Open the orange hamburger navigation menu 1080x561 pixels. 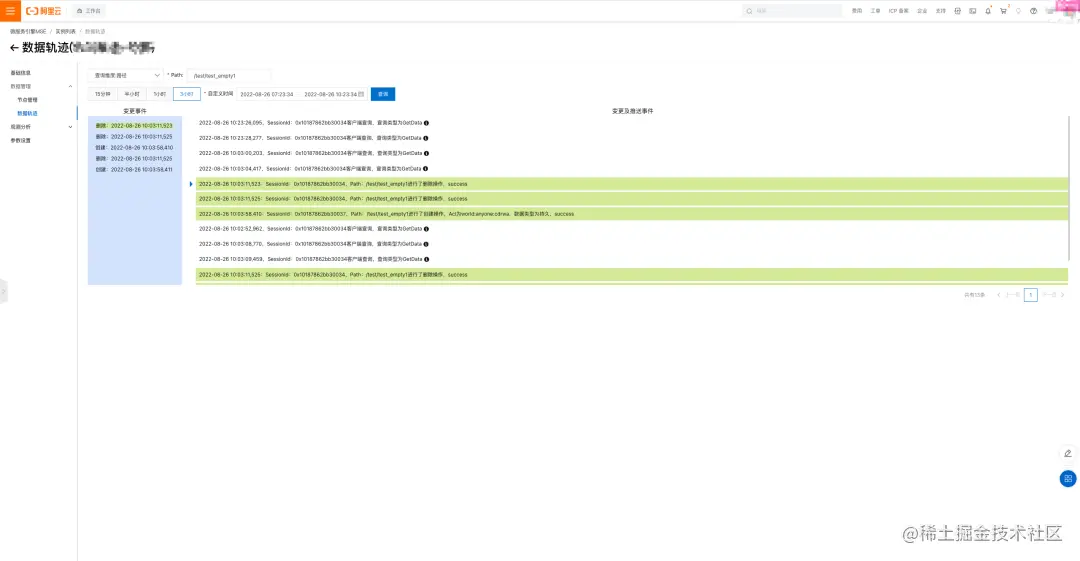coord(10,10)
